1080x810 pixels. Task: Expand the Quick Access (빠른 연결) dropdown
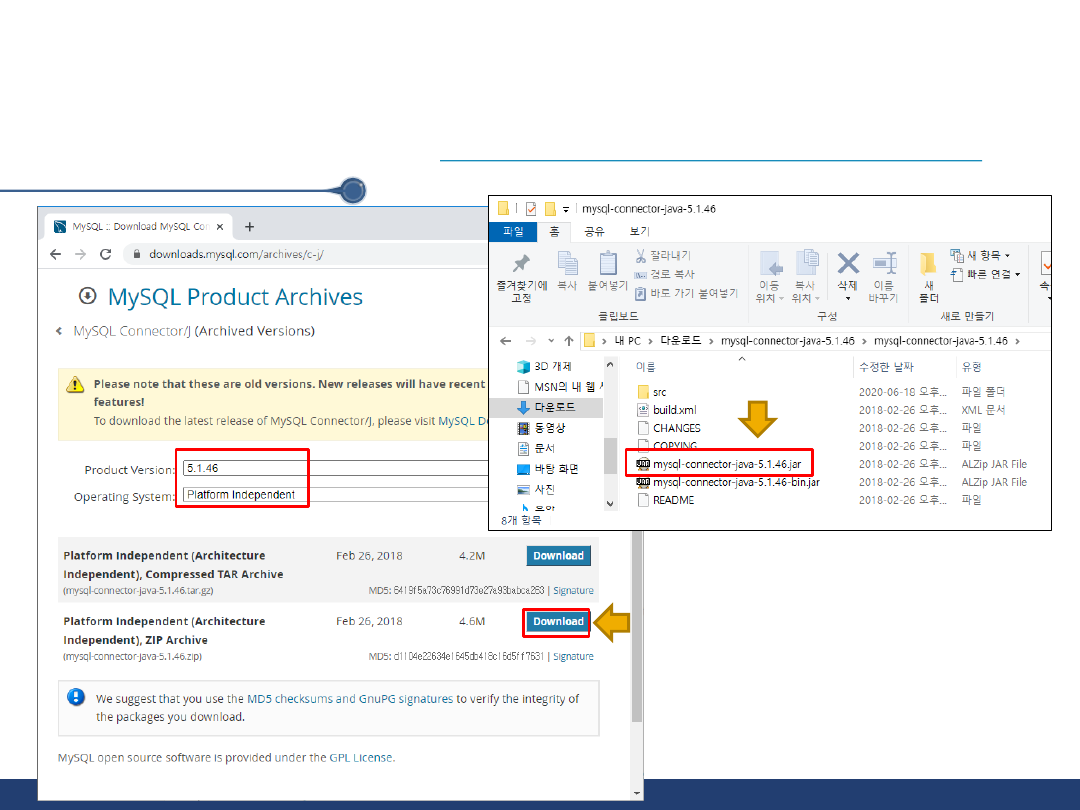tap(986, 274)
